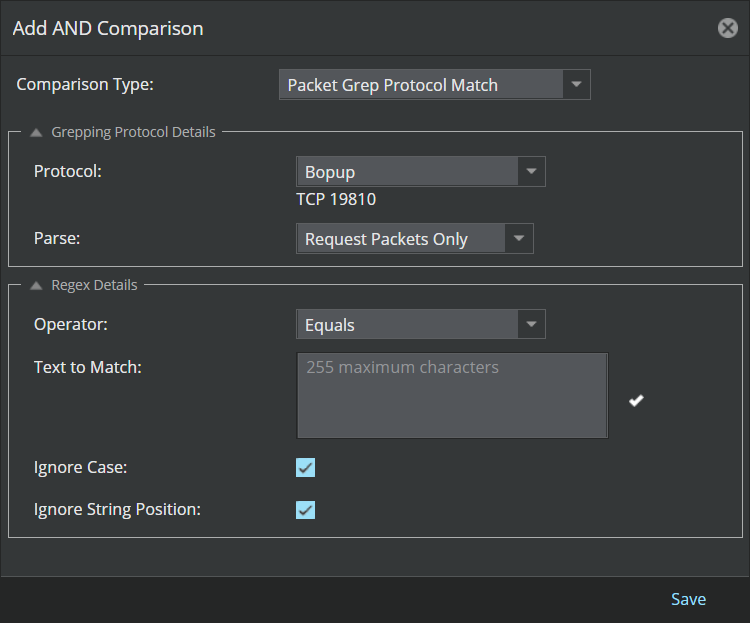The width and height of the screenshot is (750, 623).
Task: Collapse the Regex Details section
Action: 36,286
